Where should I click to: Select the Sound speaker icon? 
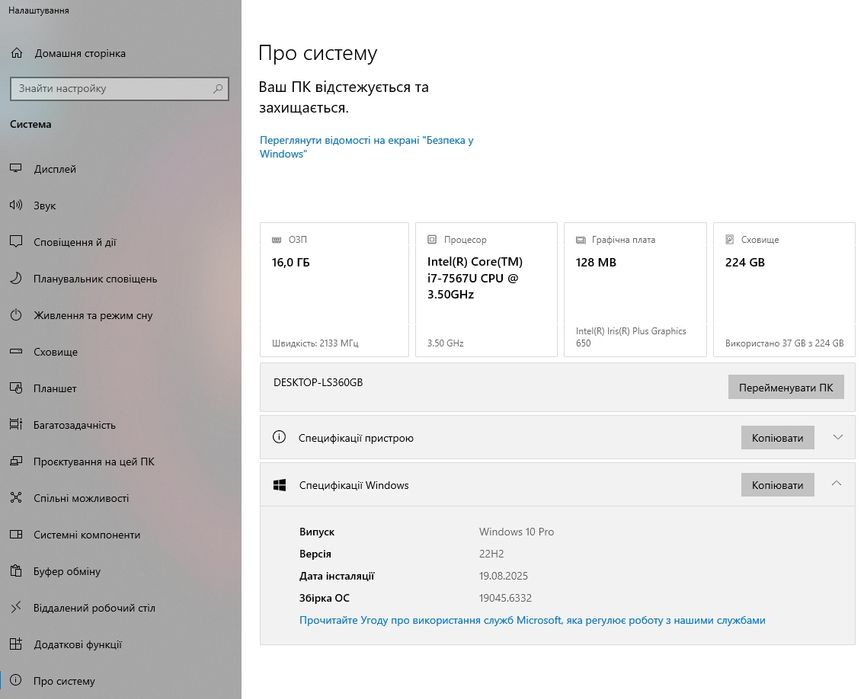16,205
